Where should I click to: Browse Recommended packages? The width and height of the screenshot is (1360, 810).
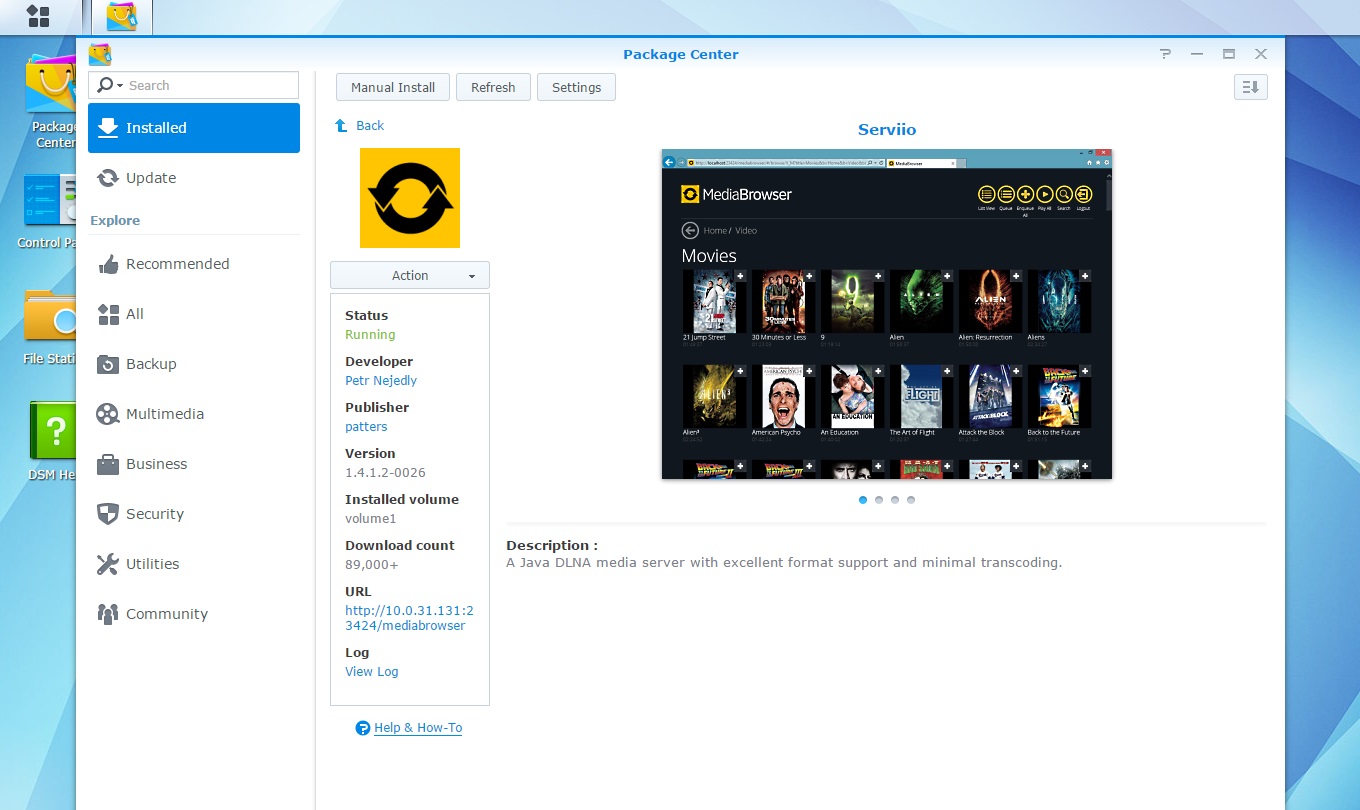(x=194, y=264)
